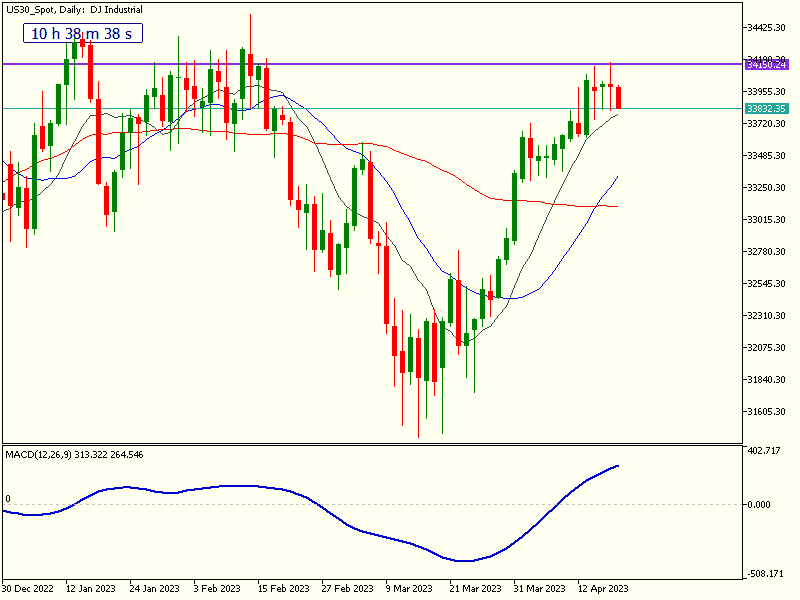The width and height of the screenshot is (800, 600).
Task: Select the blue MACD line near its trough
Action: [x=465, y=560]
